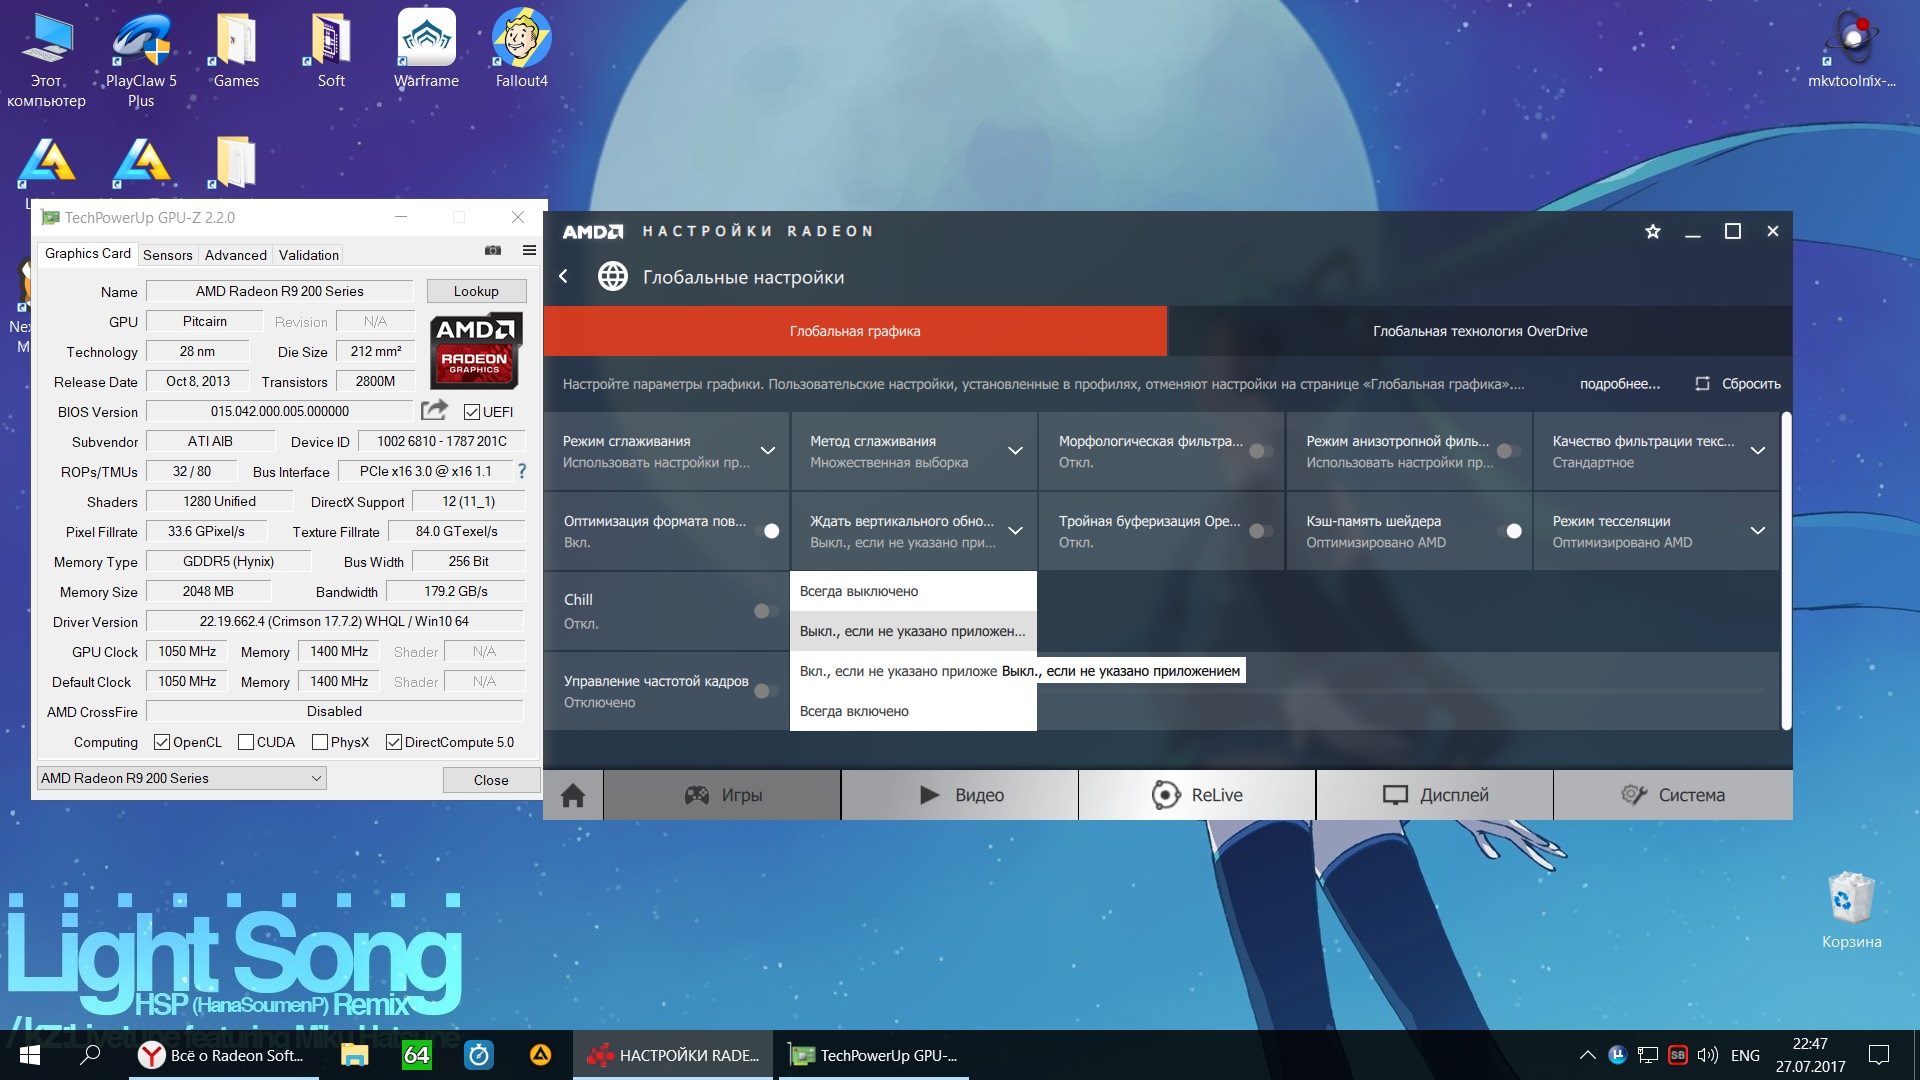
Task: Toggle CUDA checkbox in GPU-Z
Action: (x=246, y=742)
